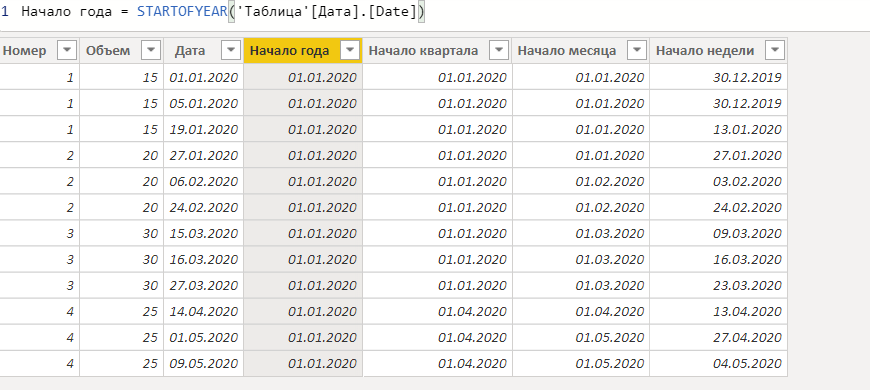
Task: Click date cell 06.02.2020 in Дата column
Action: coord(204,181)
